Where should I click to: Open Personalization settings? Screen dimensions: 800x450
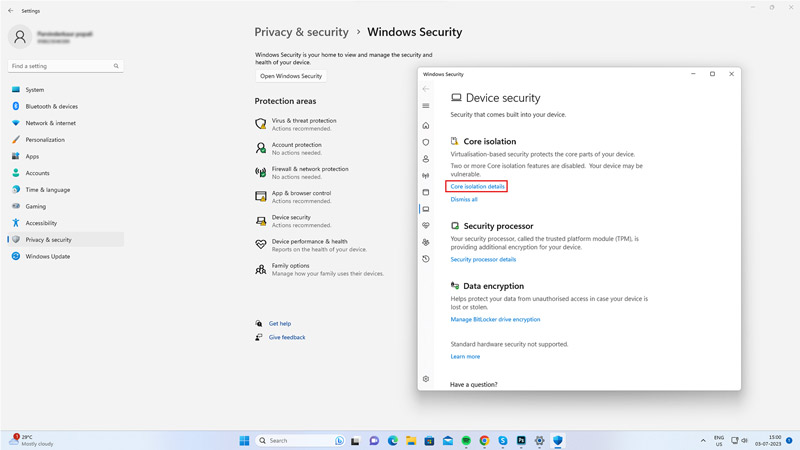[x=65, y=140]
